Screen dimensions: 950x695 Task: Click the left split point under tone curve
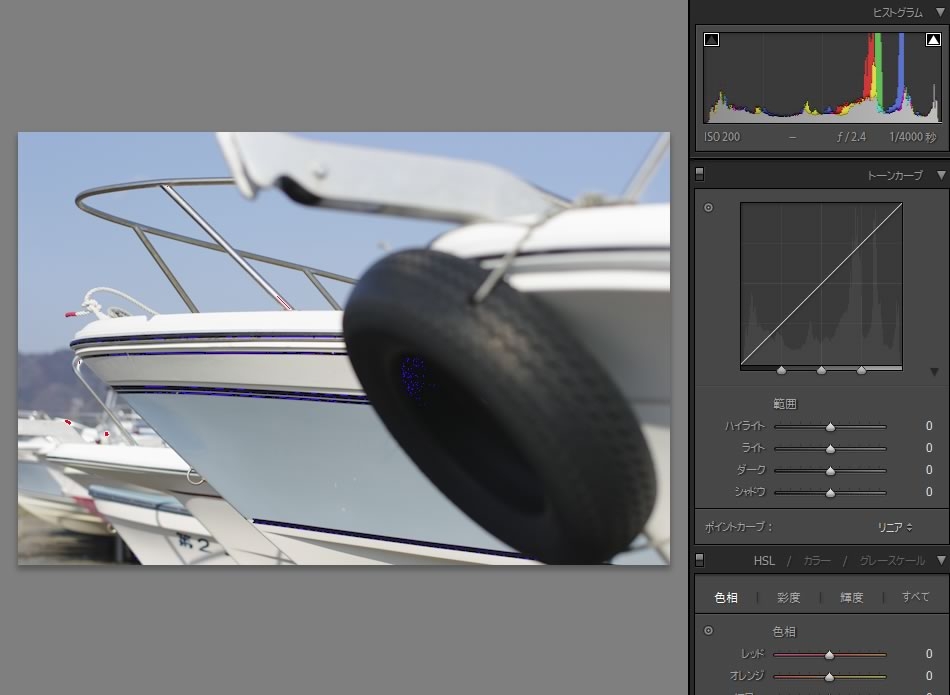pos(782,370)
